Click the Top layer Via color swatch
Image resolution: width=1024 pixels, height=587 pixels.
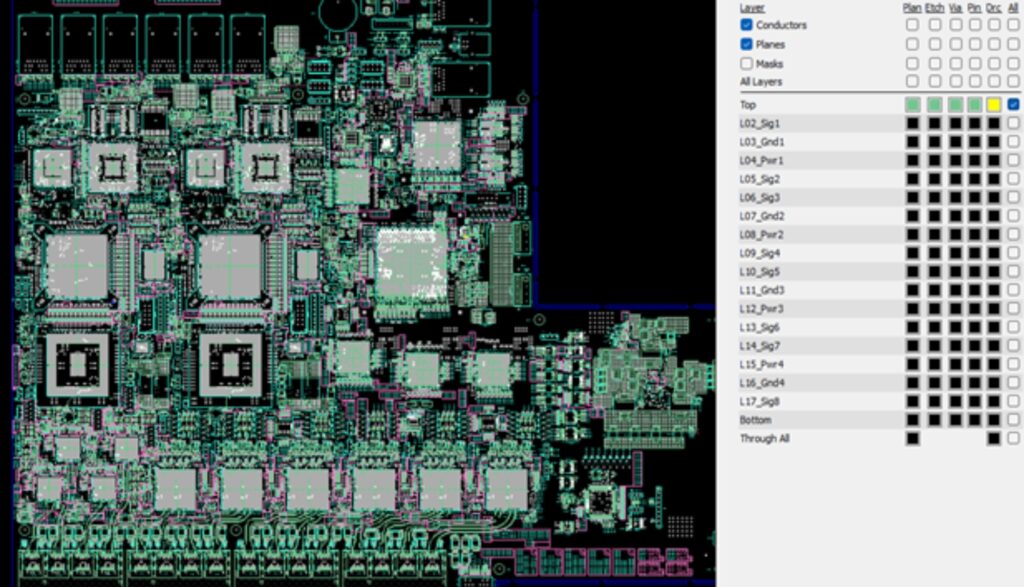point(956,104)
